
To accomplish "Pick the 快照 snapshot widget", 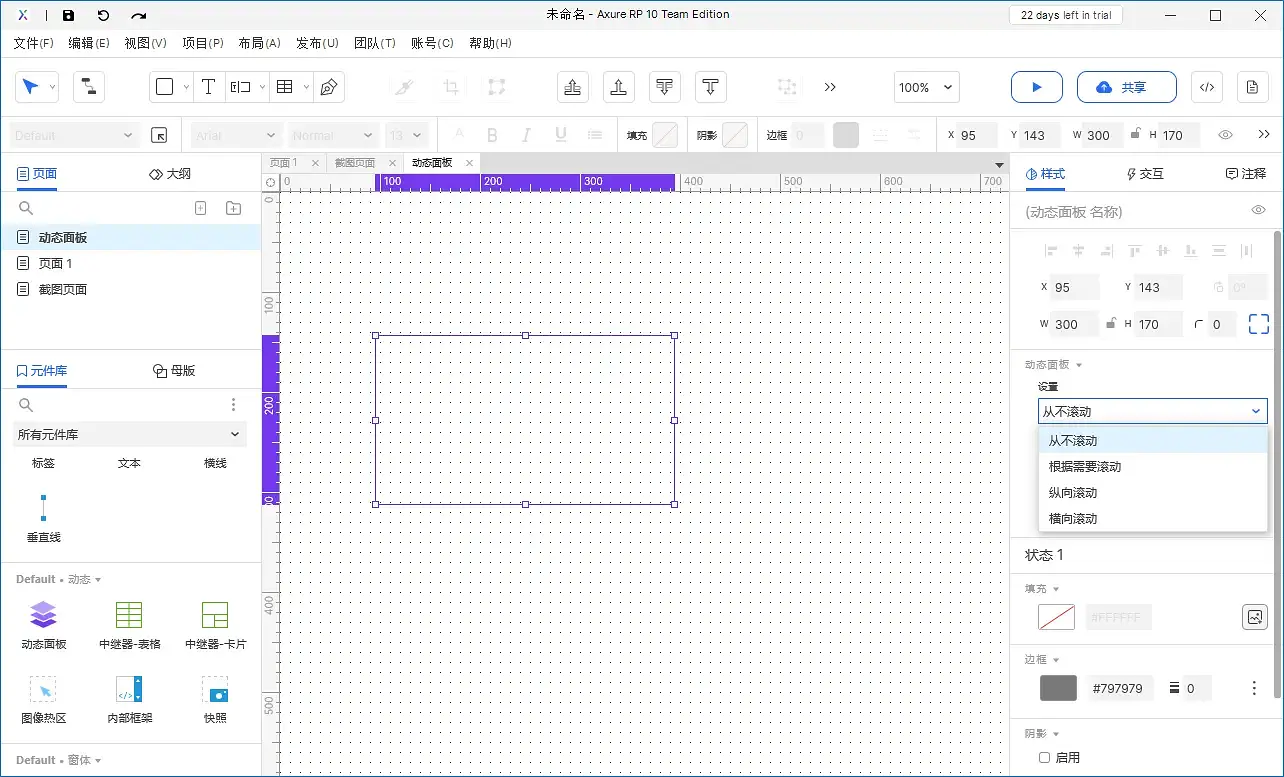I will (x=215, y=698).
